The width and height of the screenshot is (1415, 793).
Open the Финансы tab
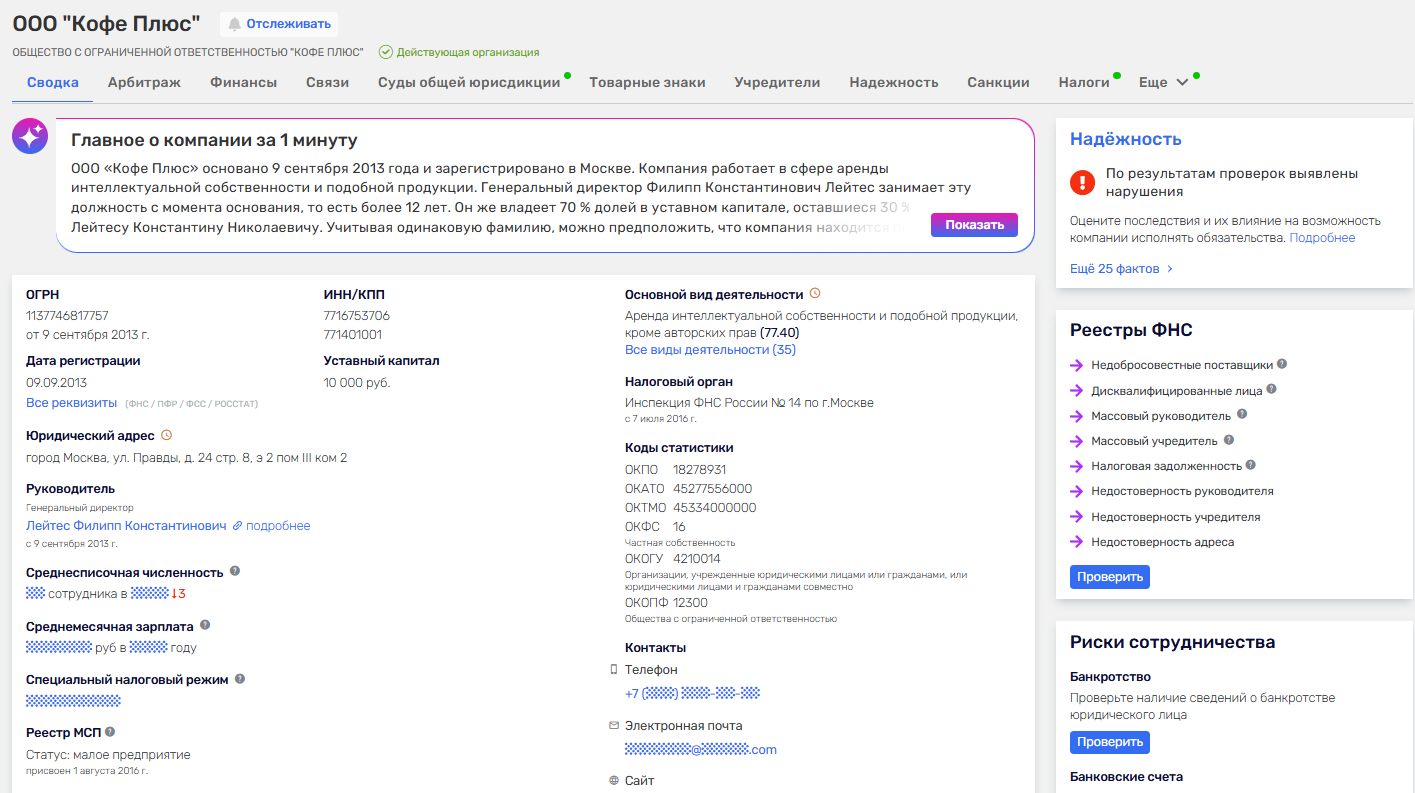click(x=243, y=82)
